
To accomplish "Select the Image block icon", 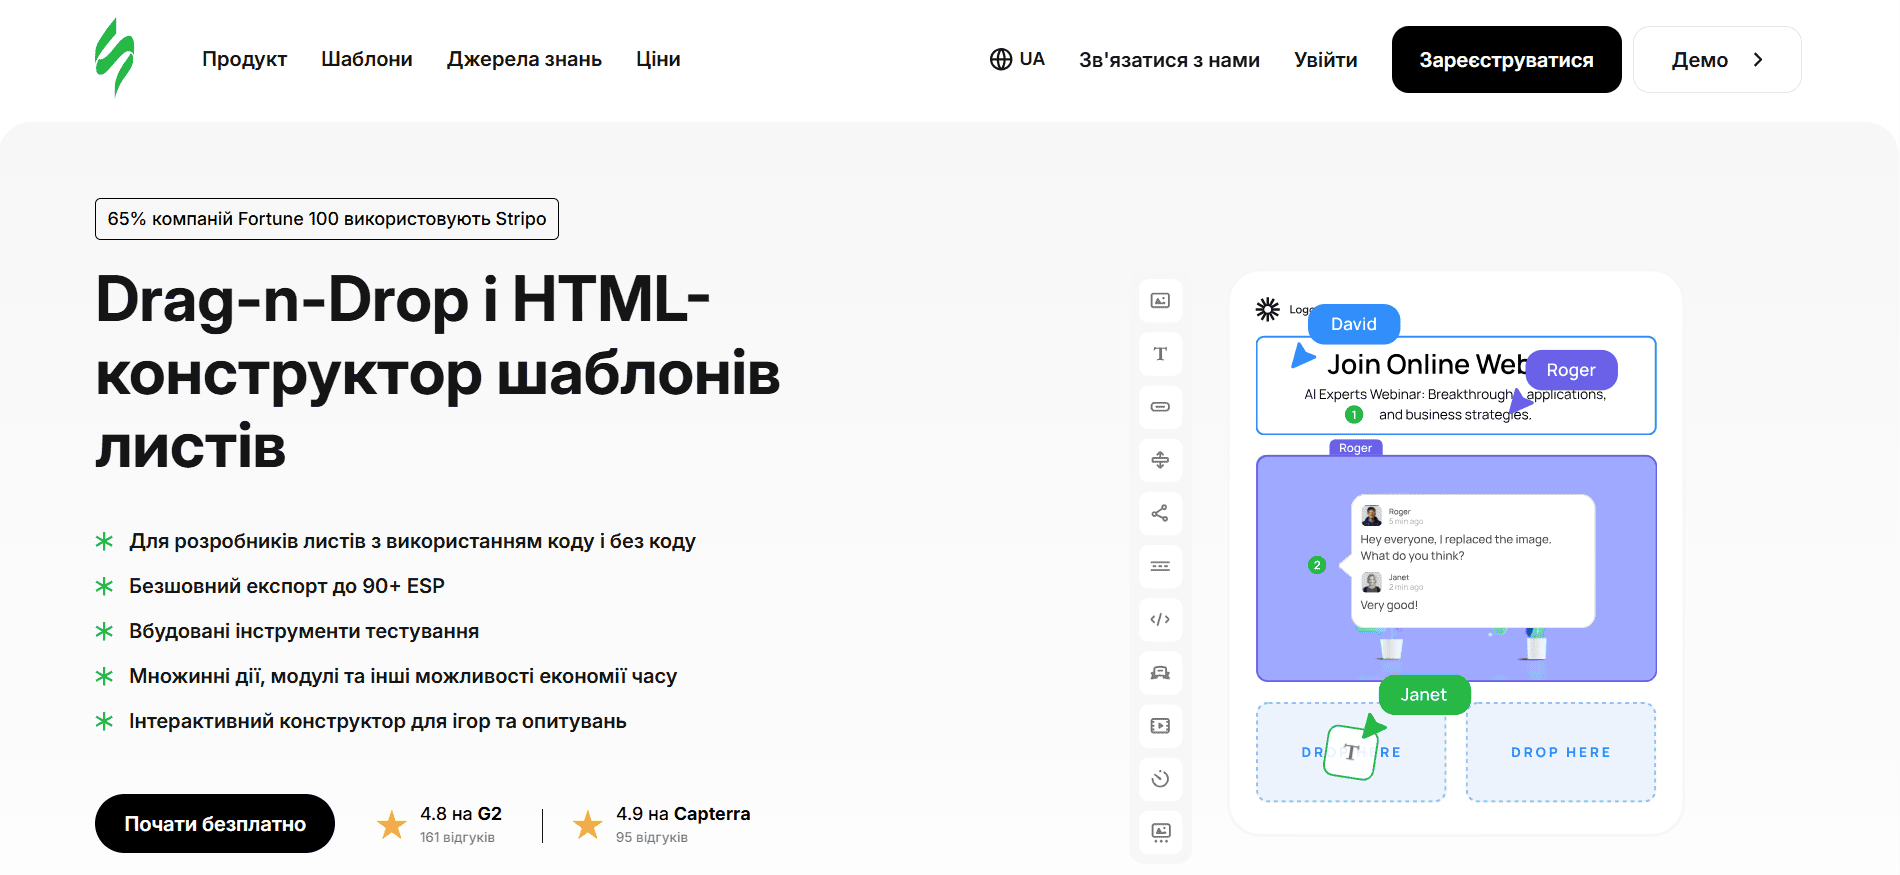I will [x=1160, y=301].
